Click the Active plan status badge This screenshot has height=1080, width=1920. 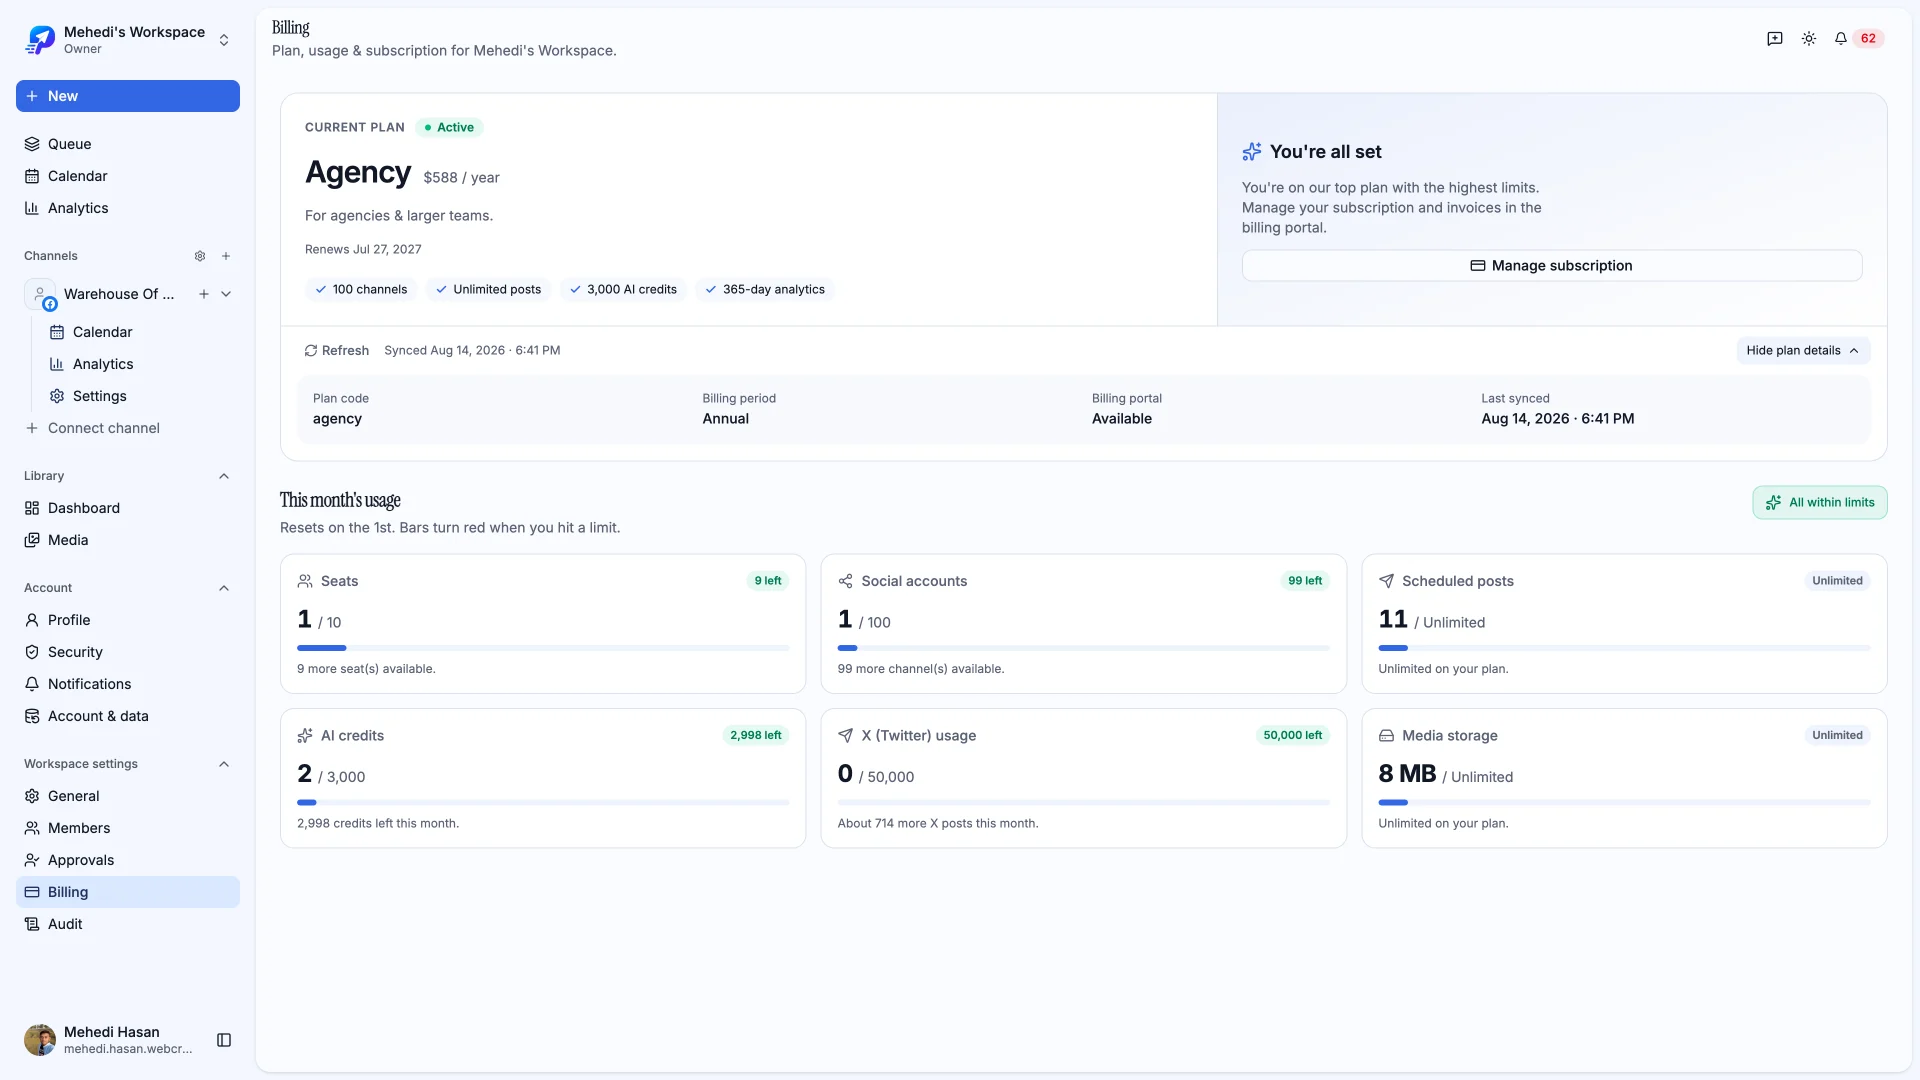pyautogui.click(x=449, y=128)
